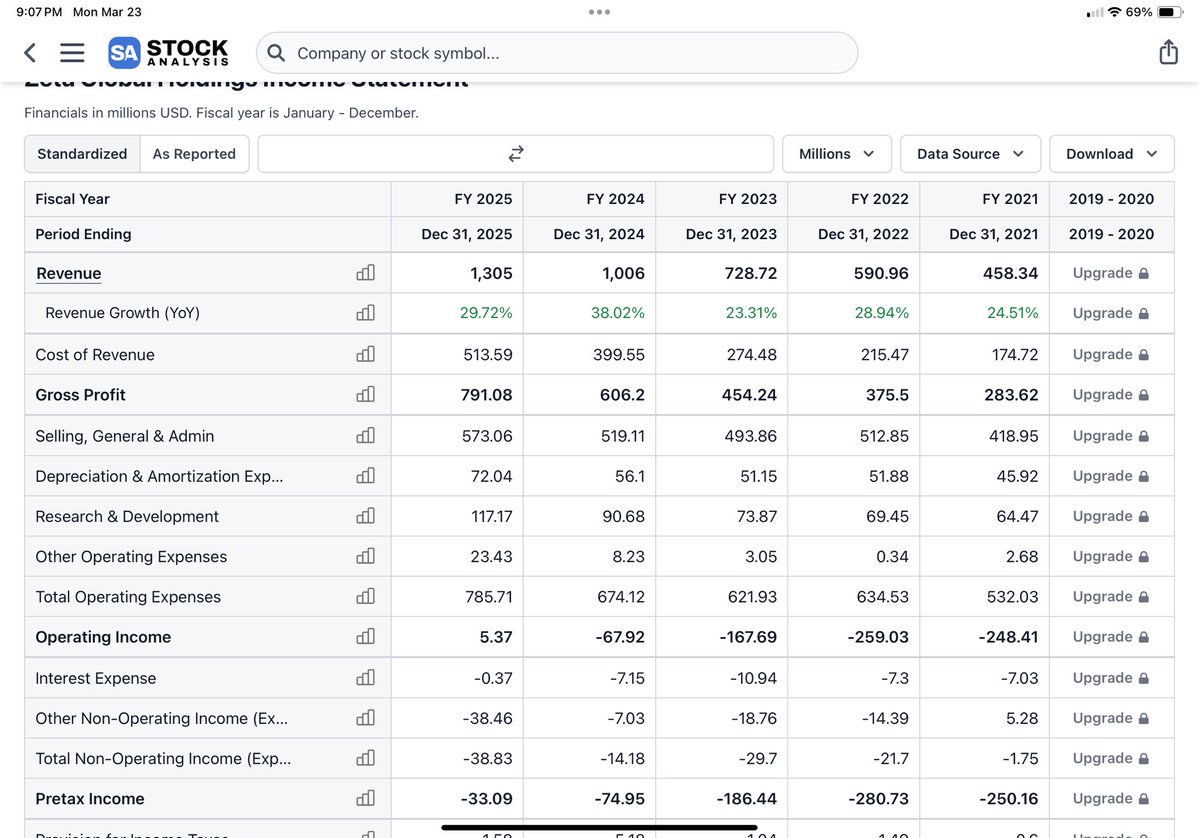Tap the battery indicator in the status bar

point(1169,12)
